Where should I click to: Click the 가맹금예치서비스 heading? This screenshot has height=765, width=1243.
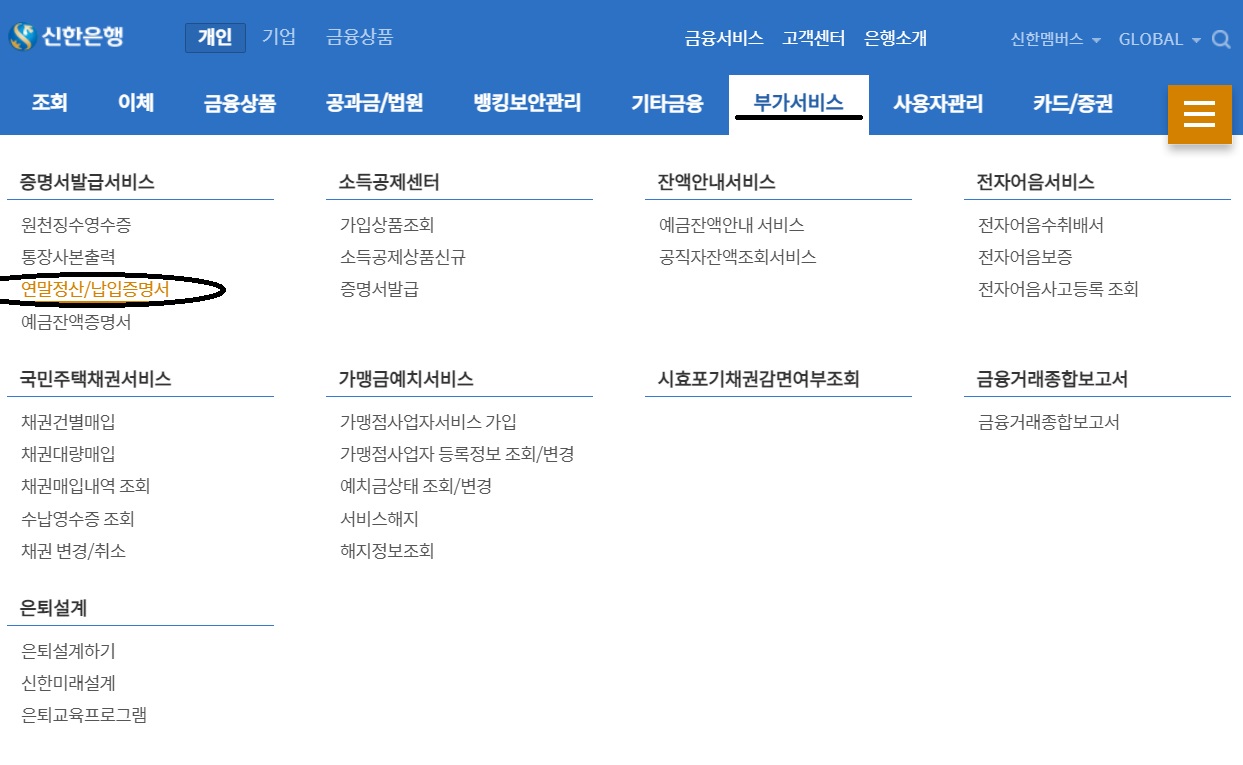coord(406,379)
